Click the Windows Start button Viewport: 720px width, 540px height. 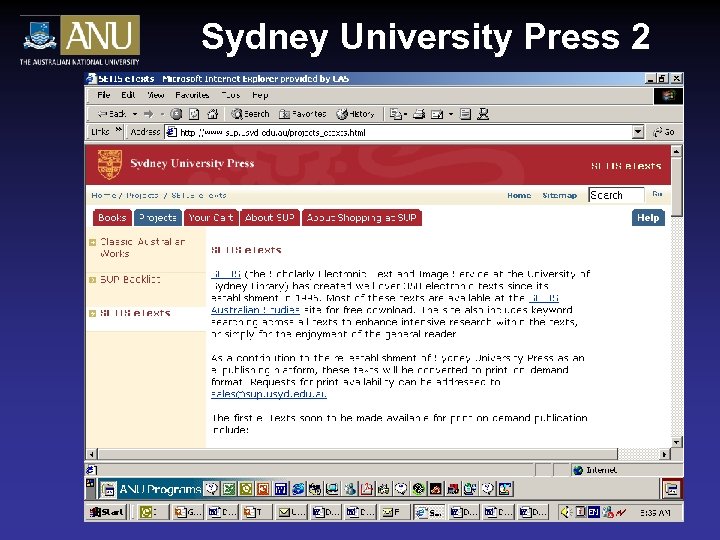107,512
